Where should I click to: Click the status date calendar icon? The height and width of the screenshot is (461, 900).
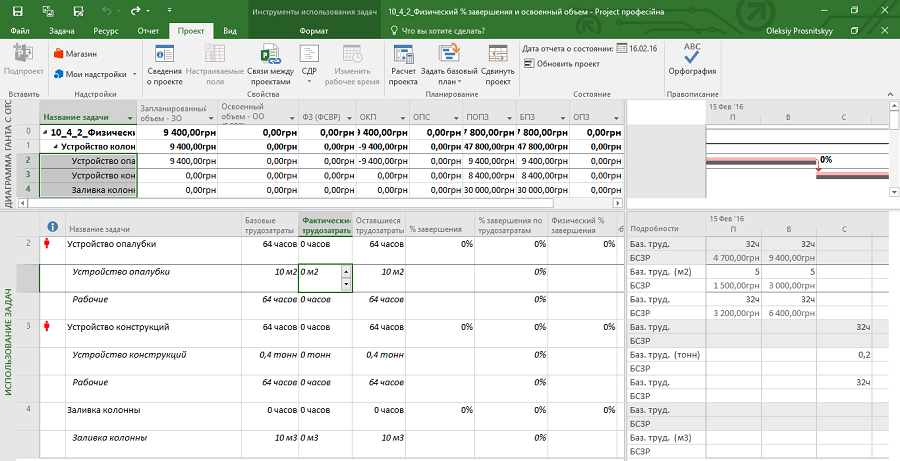coord(622,49)
